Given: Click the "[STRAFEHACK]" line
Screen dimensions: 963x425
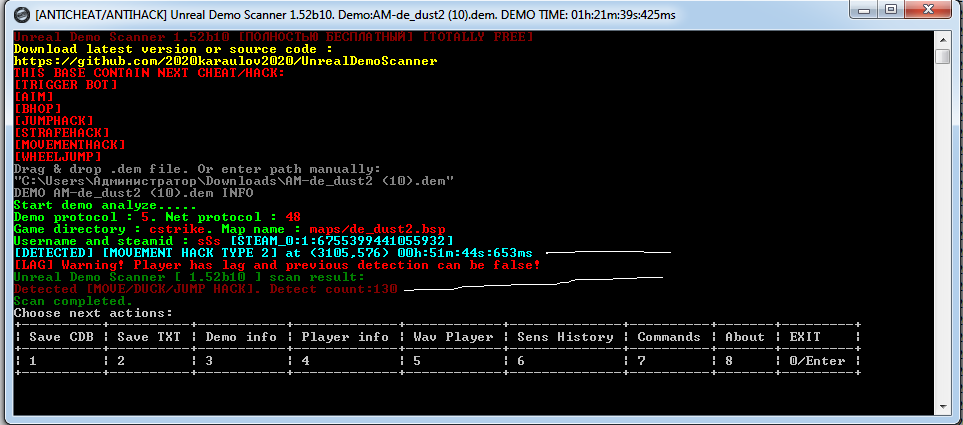Looking at the screenshot, I should [x=61, y=133].
